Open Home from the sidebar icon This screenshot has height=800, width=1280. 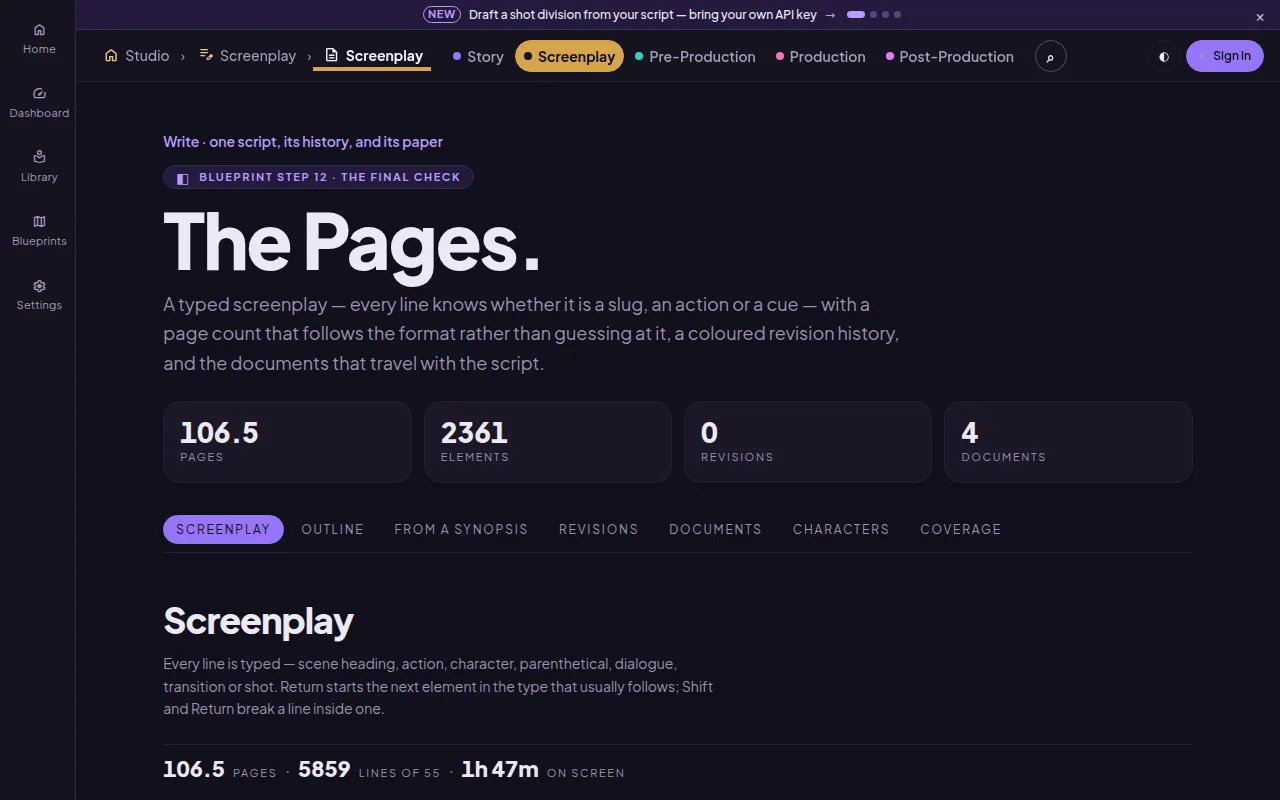tap(39, 38)
